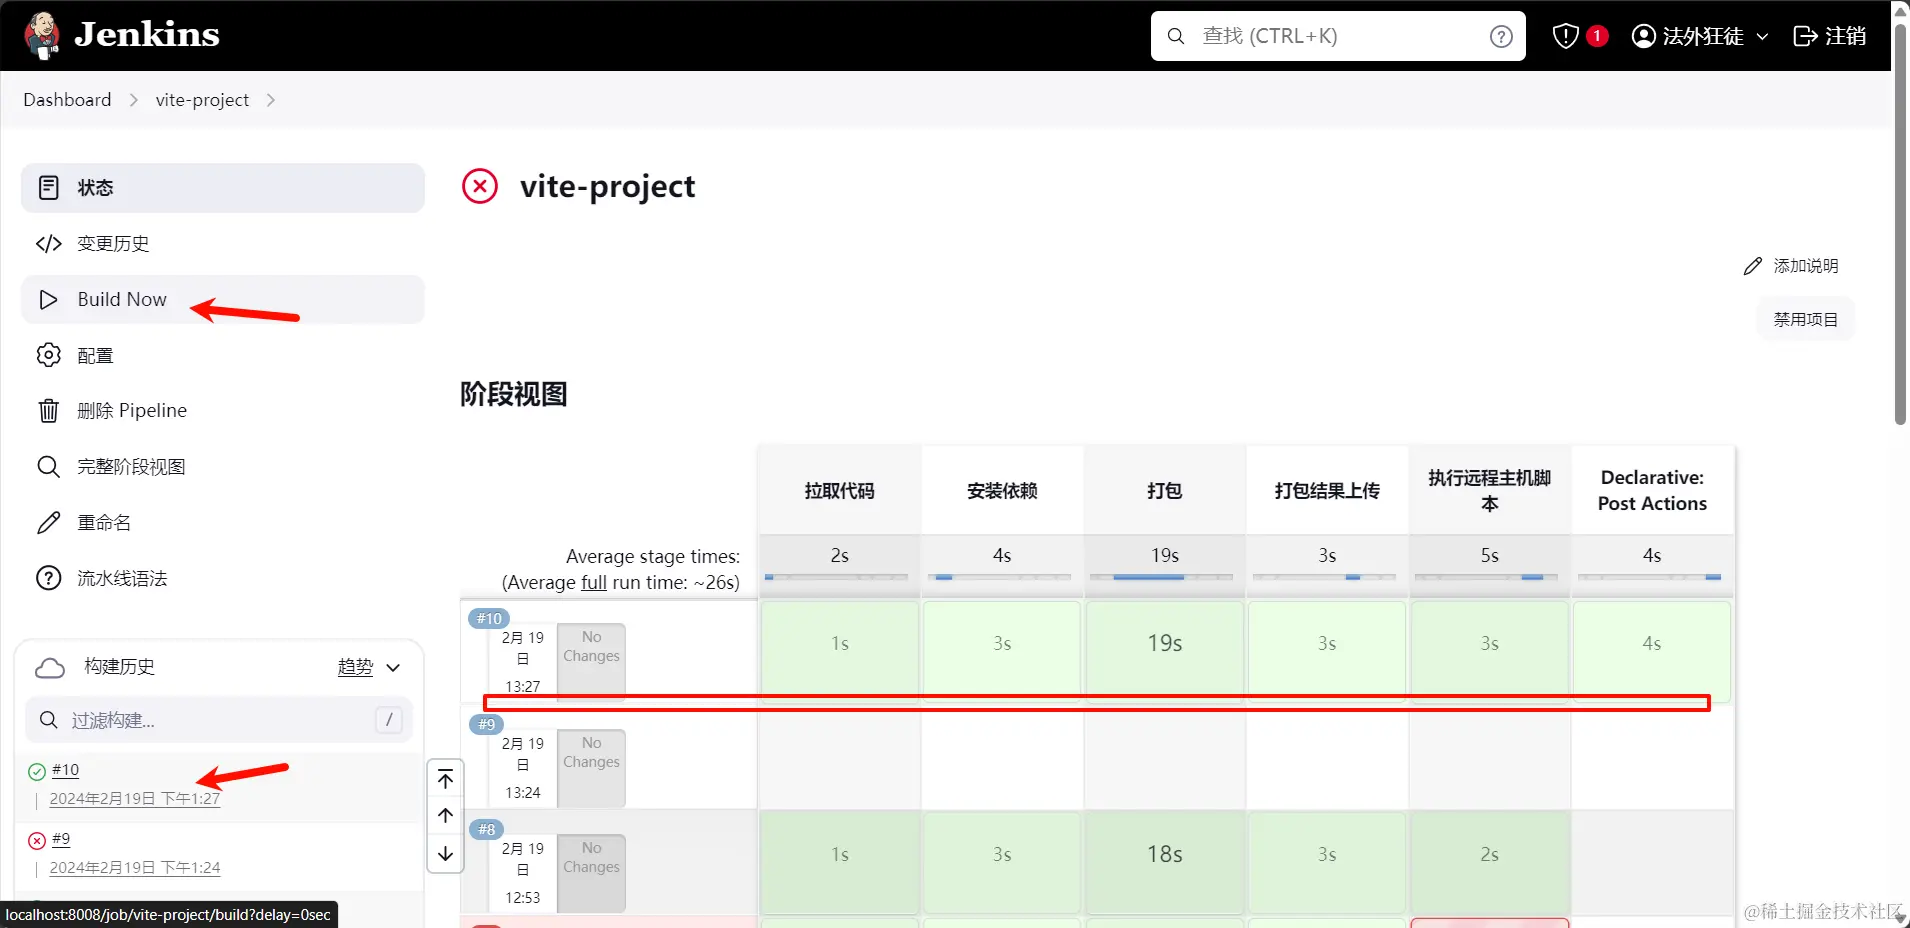Click the 拉取代码 average time progress bar
Image resolution: width=1910 pixels, height=928 pixels.
click(x=837, y=577)
